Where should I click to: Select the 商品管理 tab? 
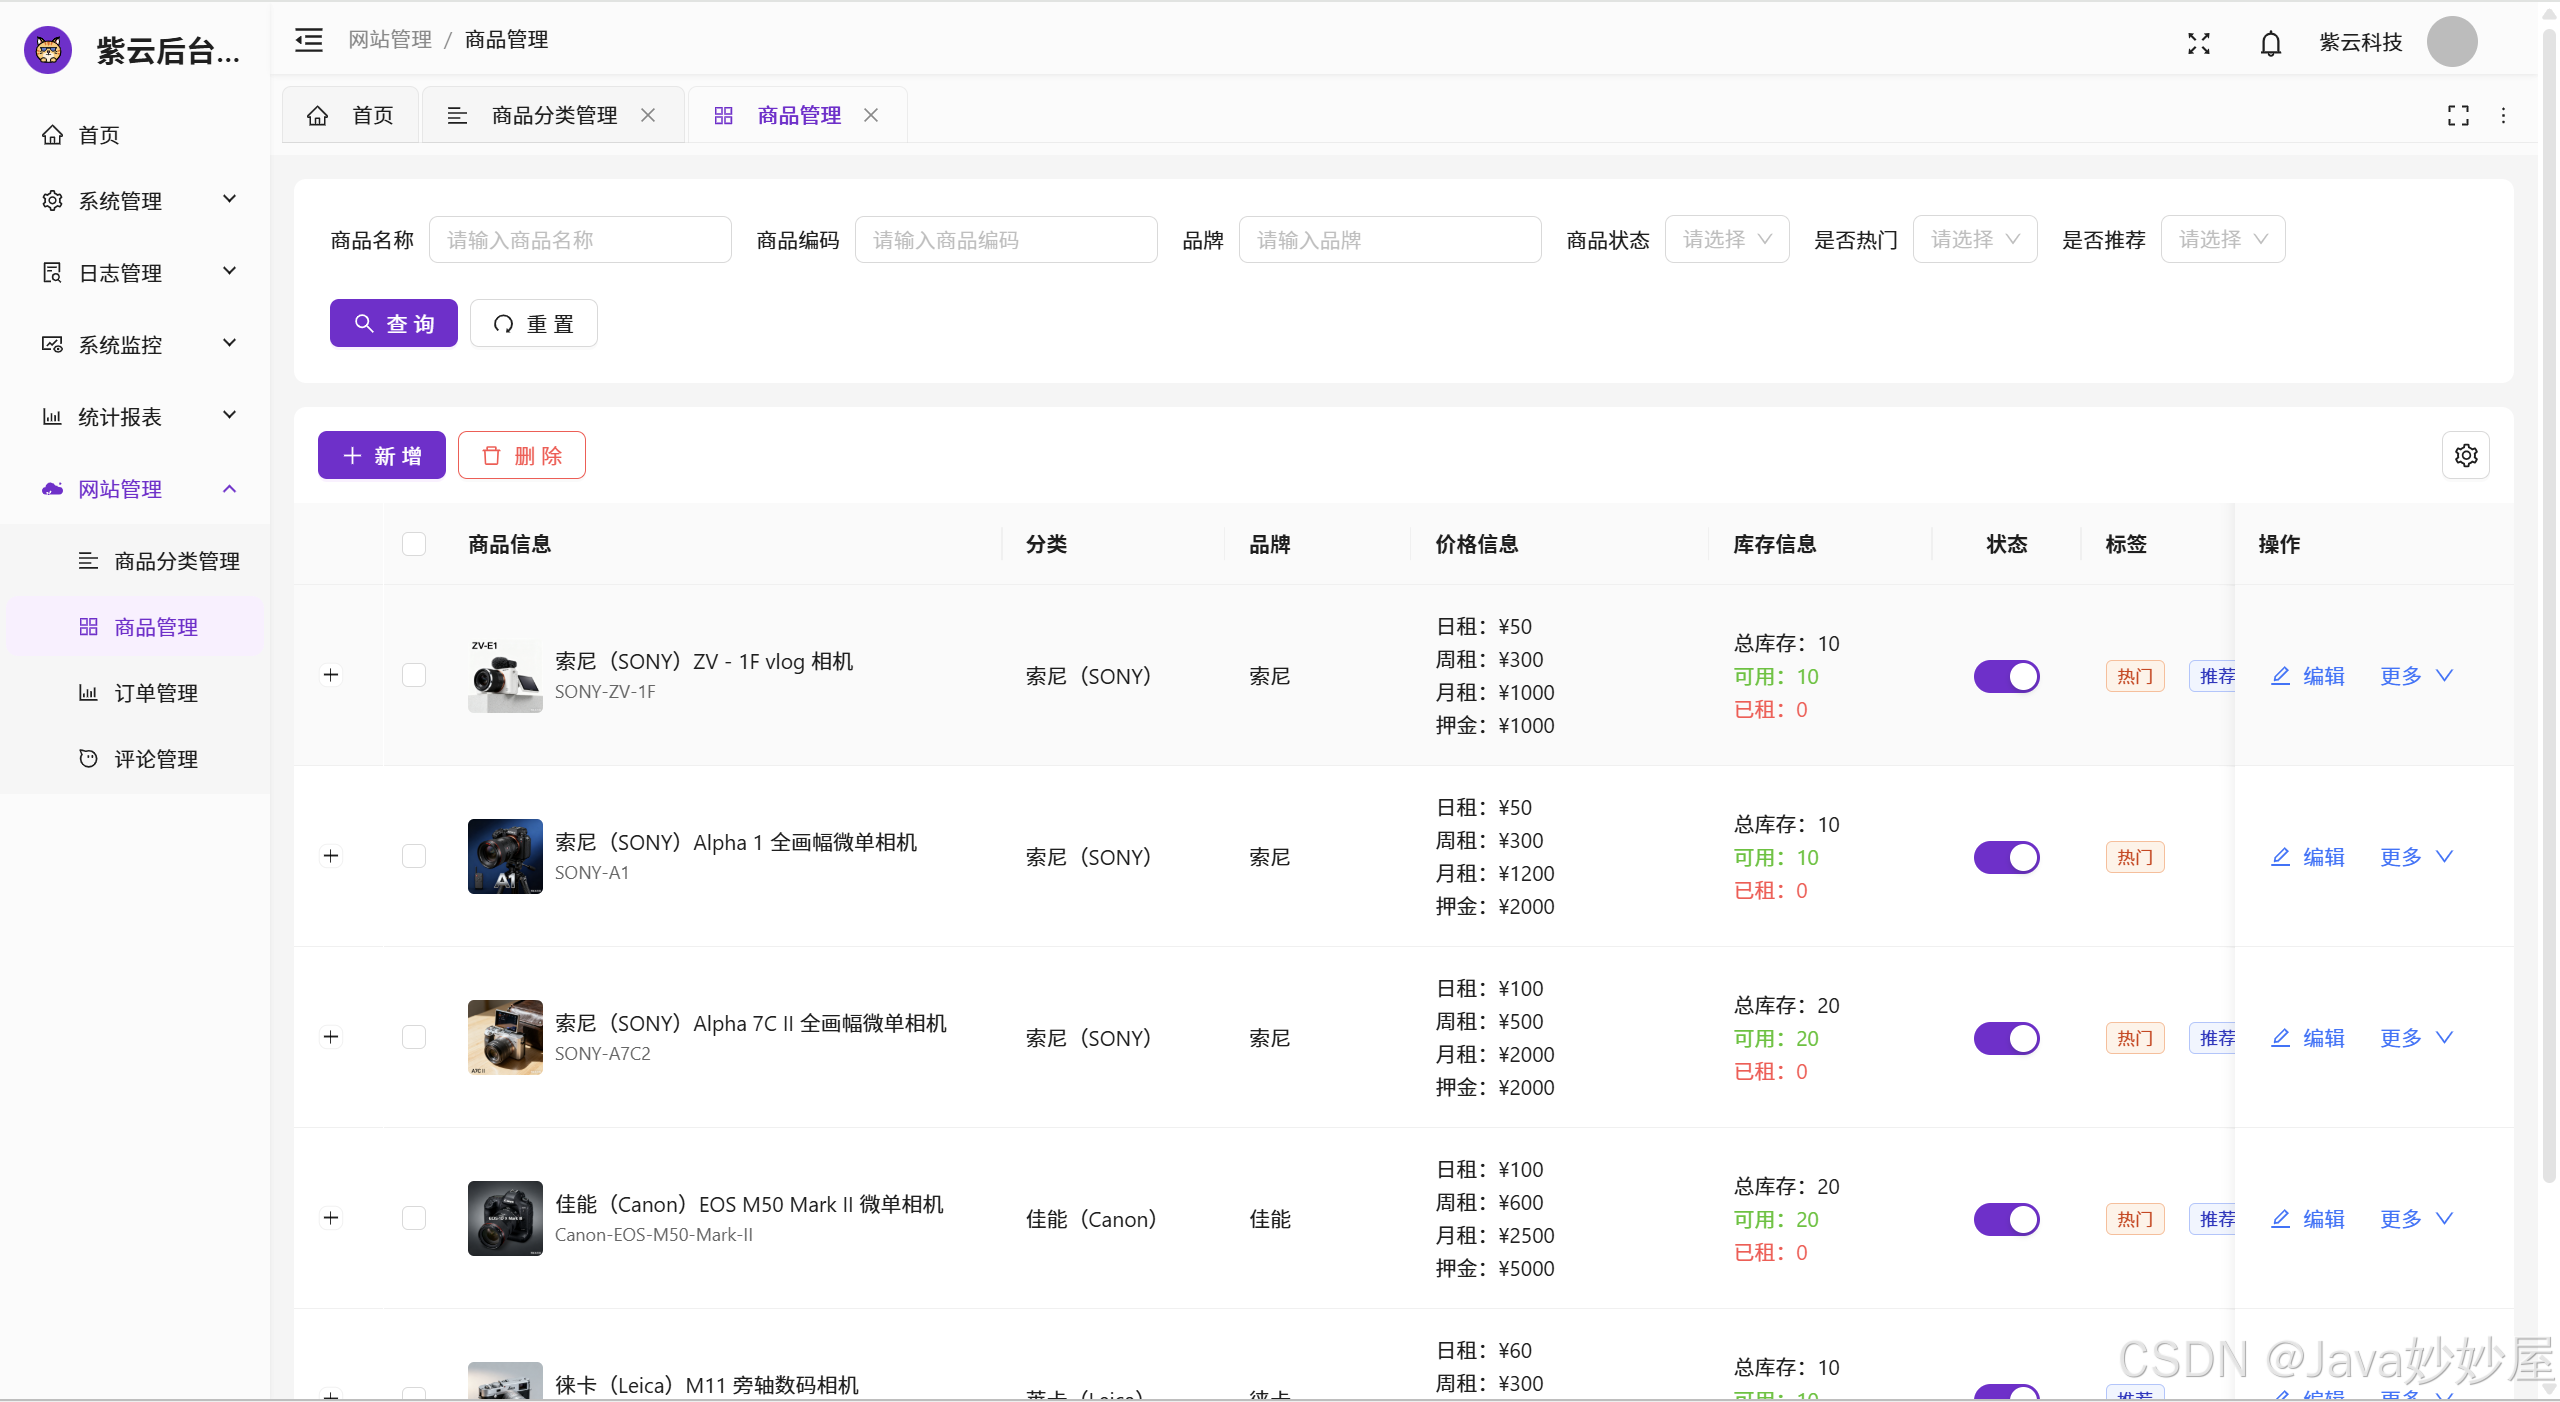point(798,115)
